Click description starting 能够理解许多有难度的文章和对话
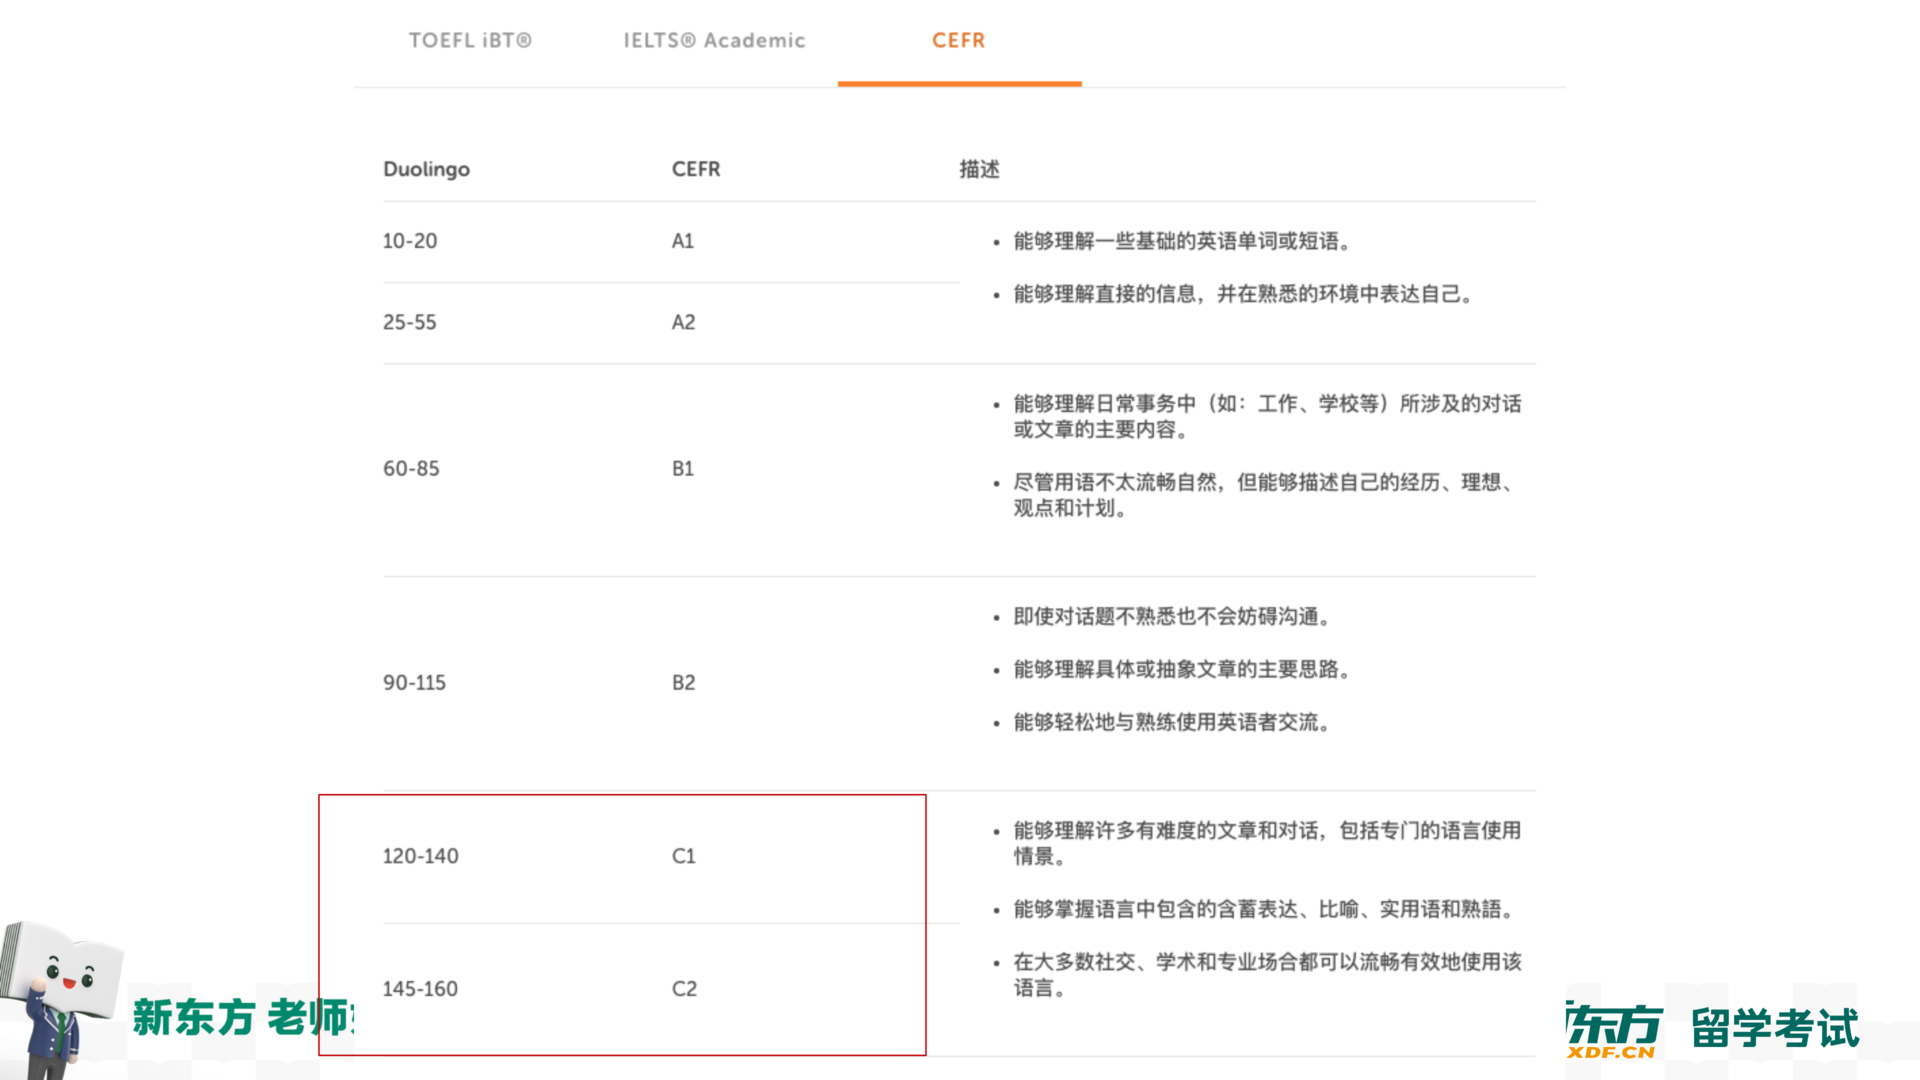 coord(1267,843)
